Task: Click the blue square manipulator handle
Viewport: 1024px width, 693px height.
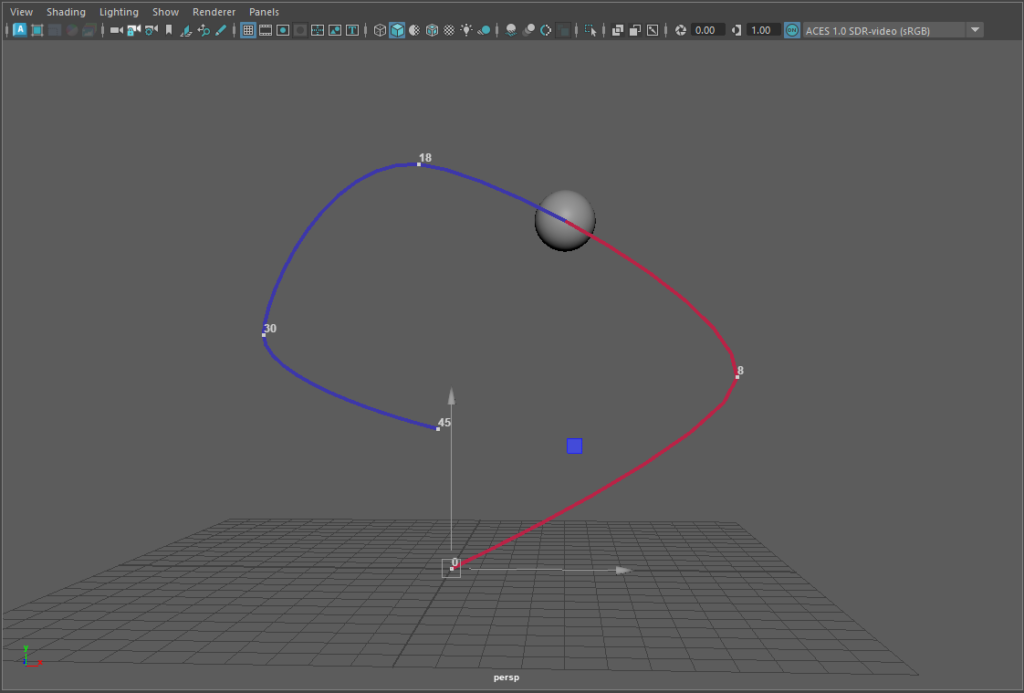Action: tap(574, 446)
